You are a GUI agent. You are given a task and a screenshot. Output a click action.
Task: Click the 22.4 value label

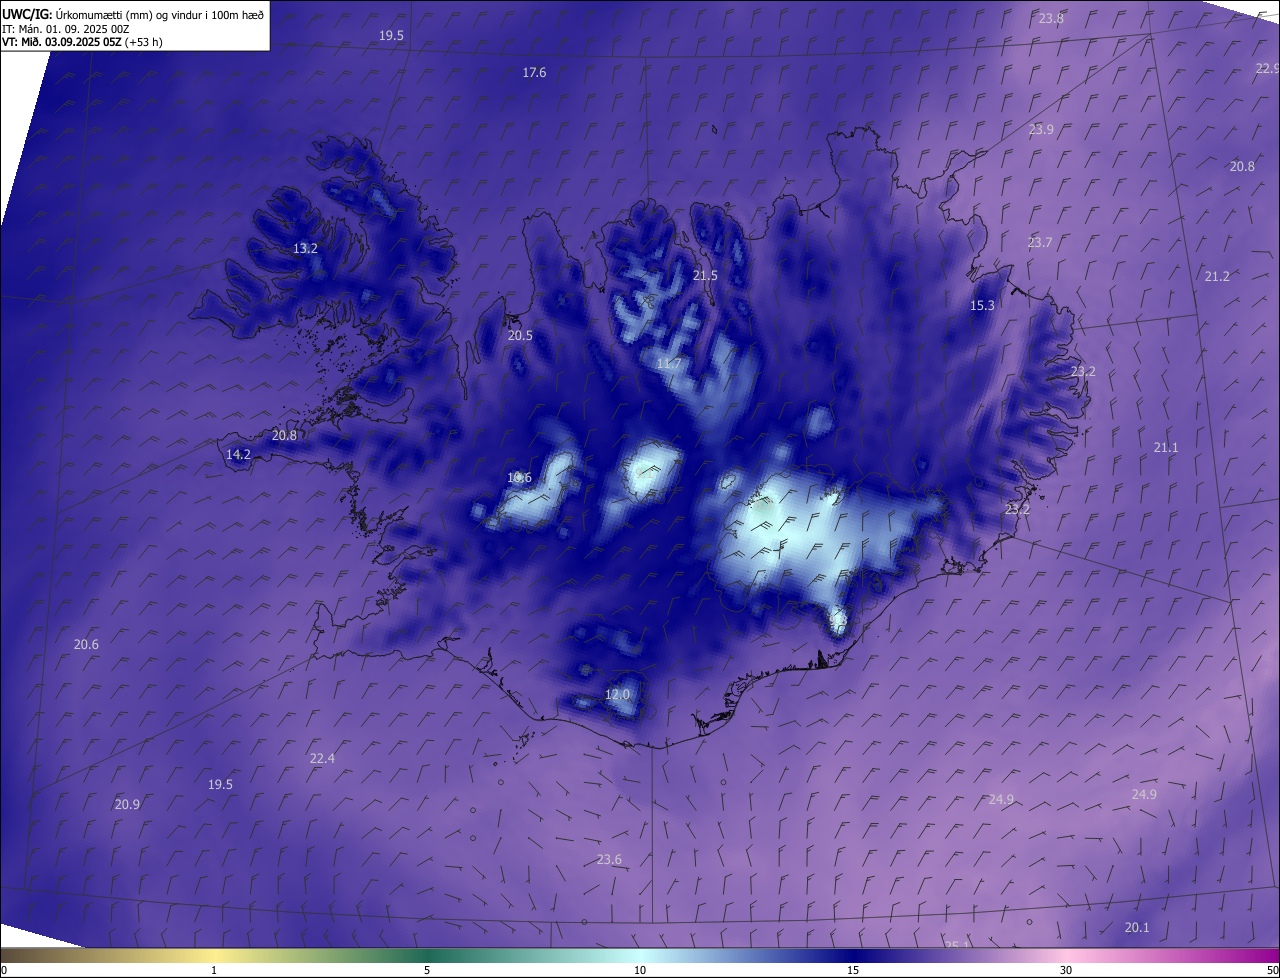tap(322, 759)
